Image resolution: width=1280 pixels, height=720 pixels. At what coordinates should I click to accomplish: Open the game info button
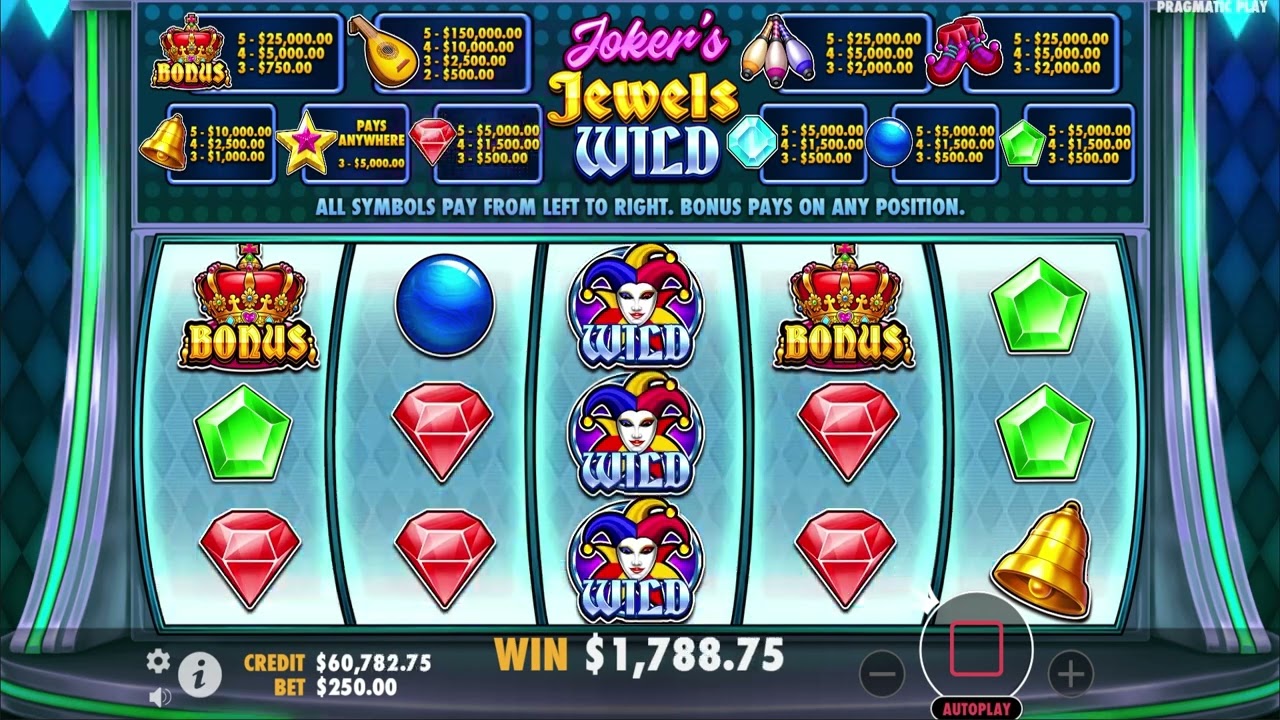[200, 676]
